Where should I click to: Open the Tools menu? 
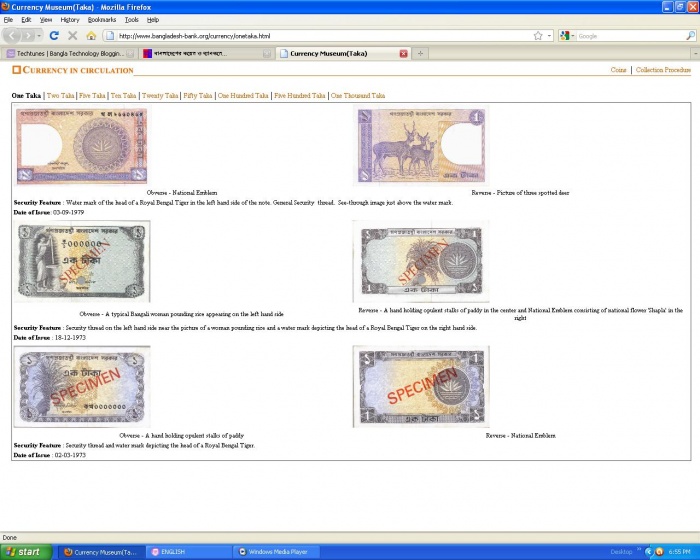coord(132,20)
